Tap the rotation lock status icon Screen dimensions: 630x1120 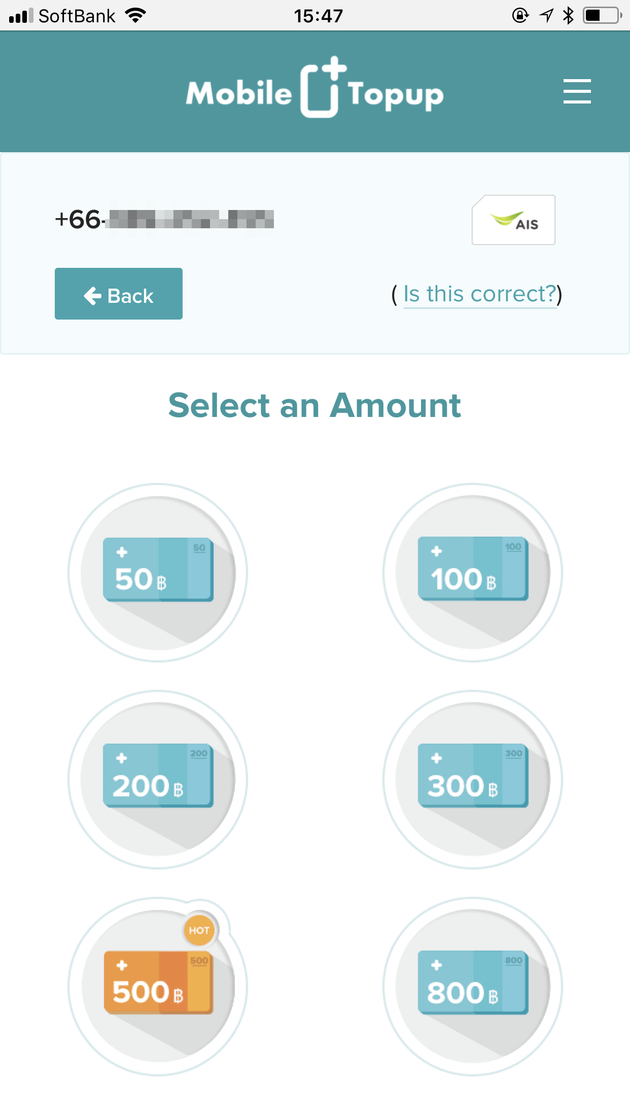point(521,15)
